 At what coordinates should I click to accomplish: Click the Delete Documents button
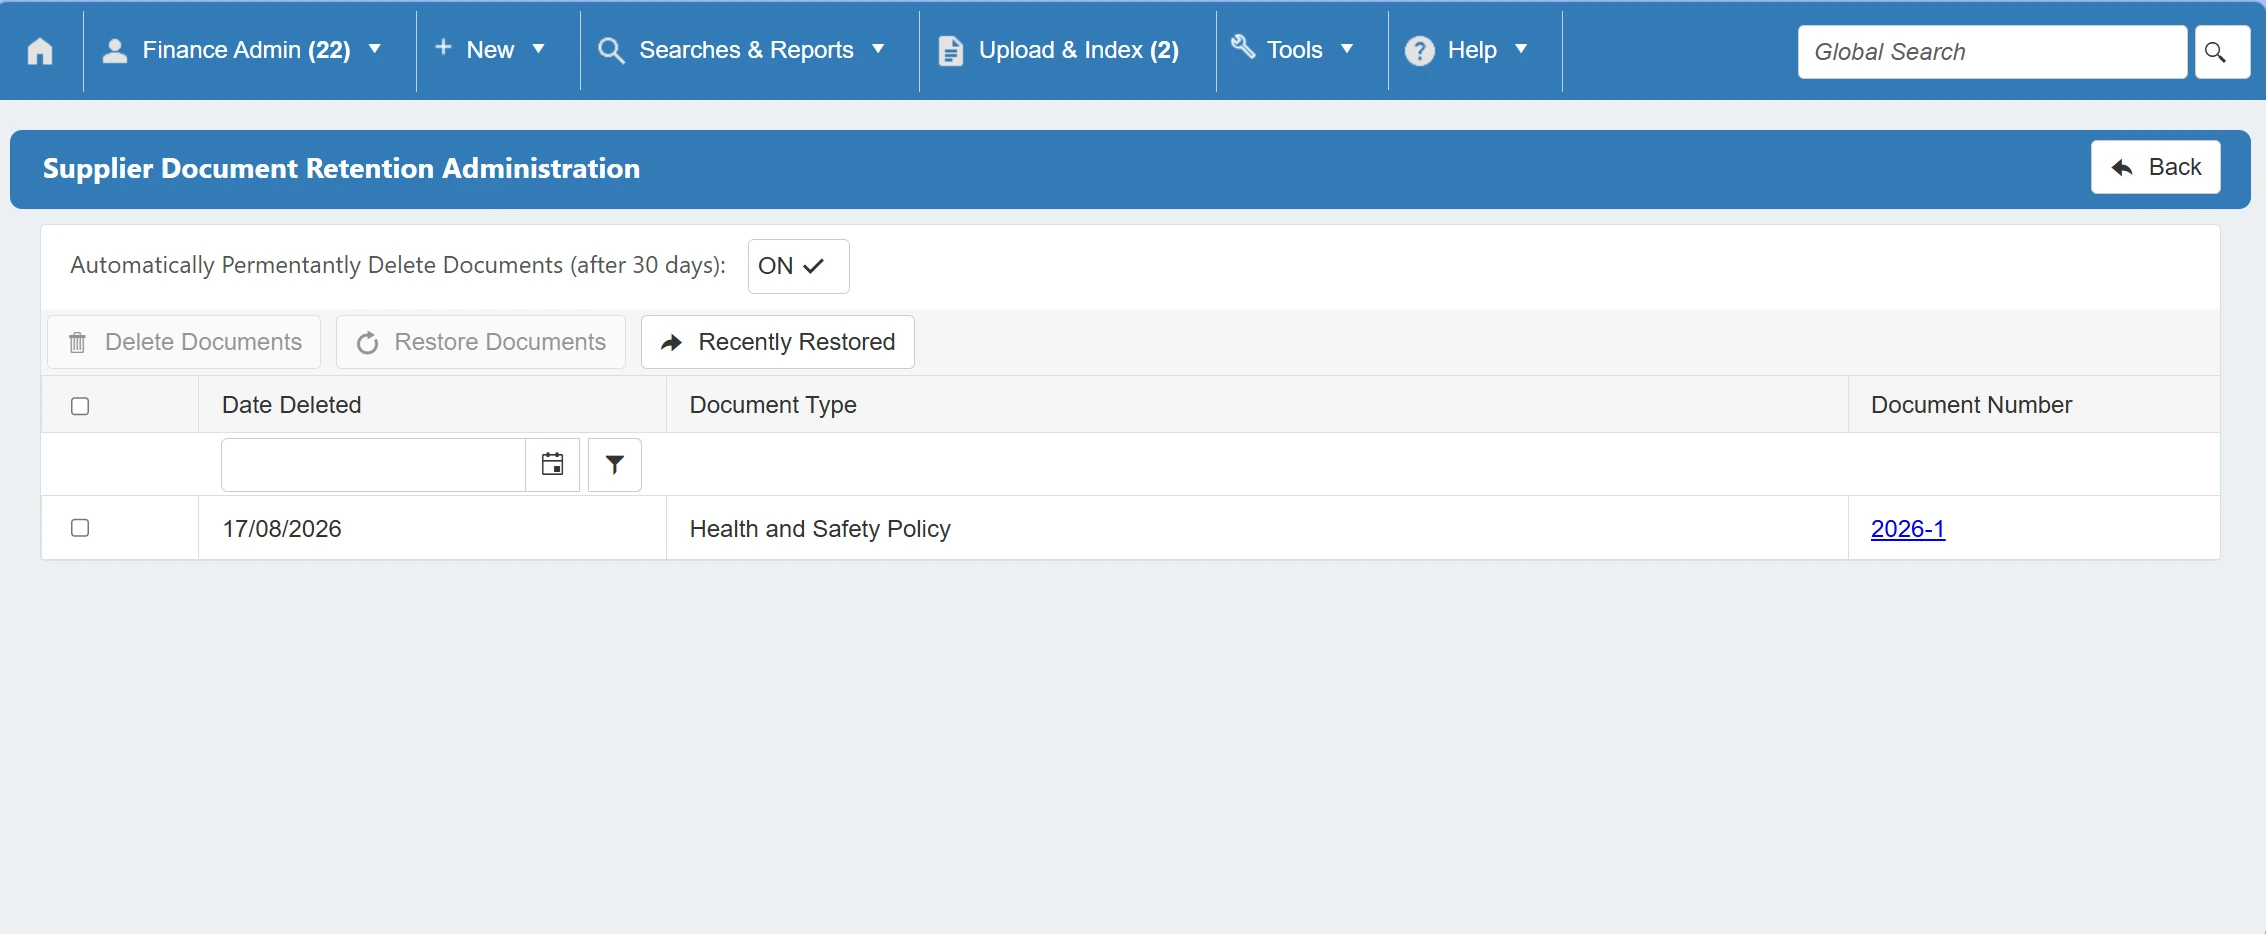coord(184,342)
